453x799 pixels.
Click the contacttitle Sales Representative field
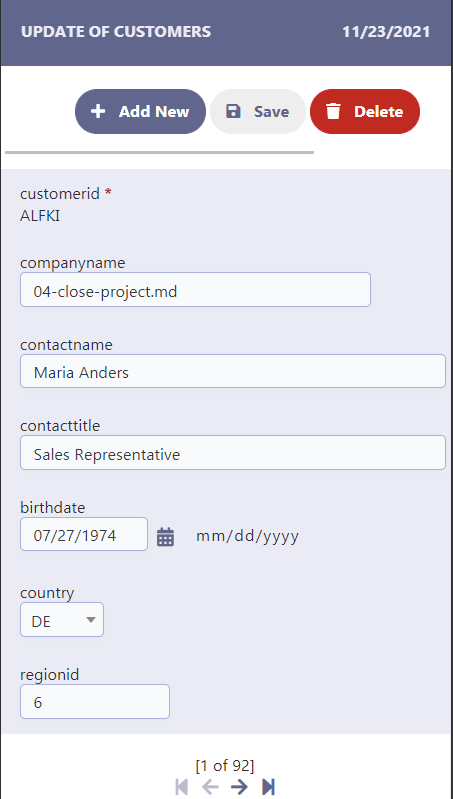[x=233, y=452]
